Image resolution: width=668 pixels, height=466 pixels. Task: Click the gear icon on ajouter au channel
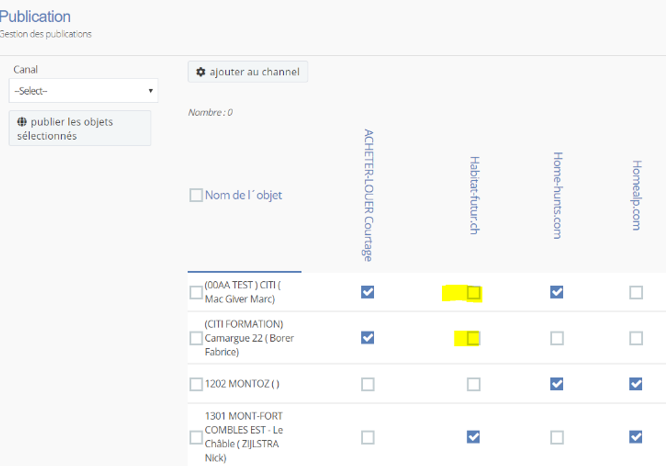click(200, 72)
